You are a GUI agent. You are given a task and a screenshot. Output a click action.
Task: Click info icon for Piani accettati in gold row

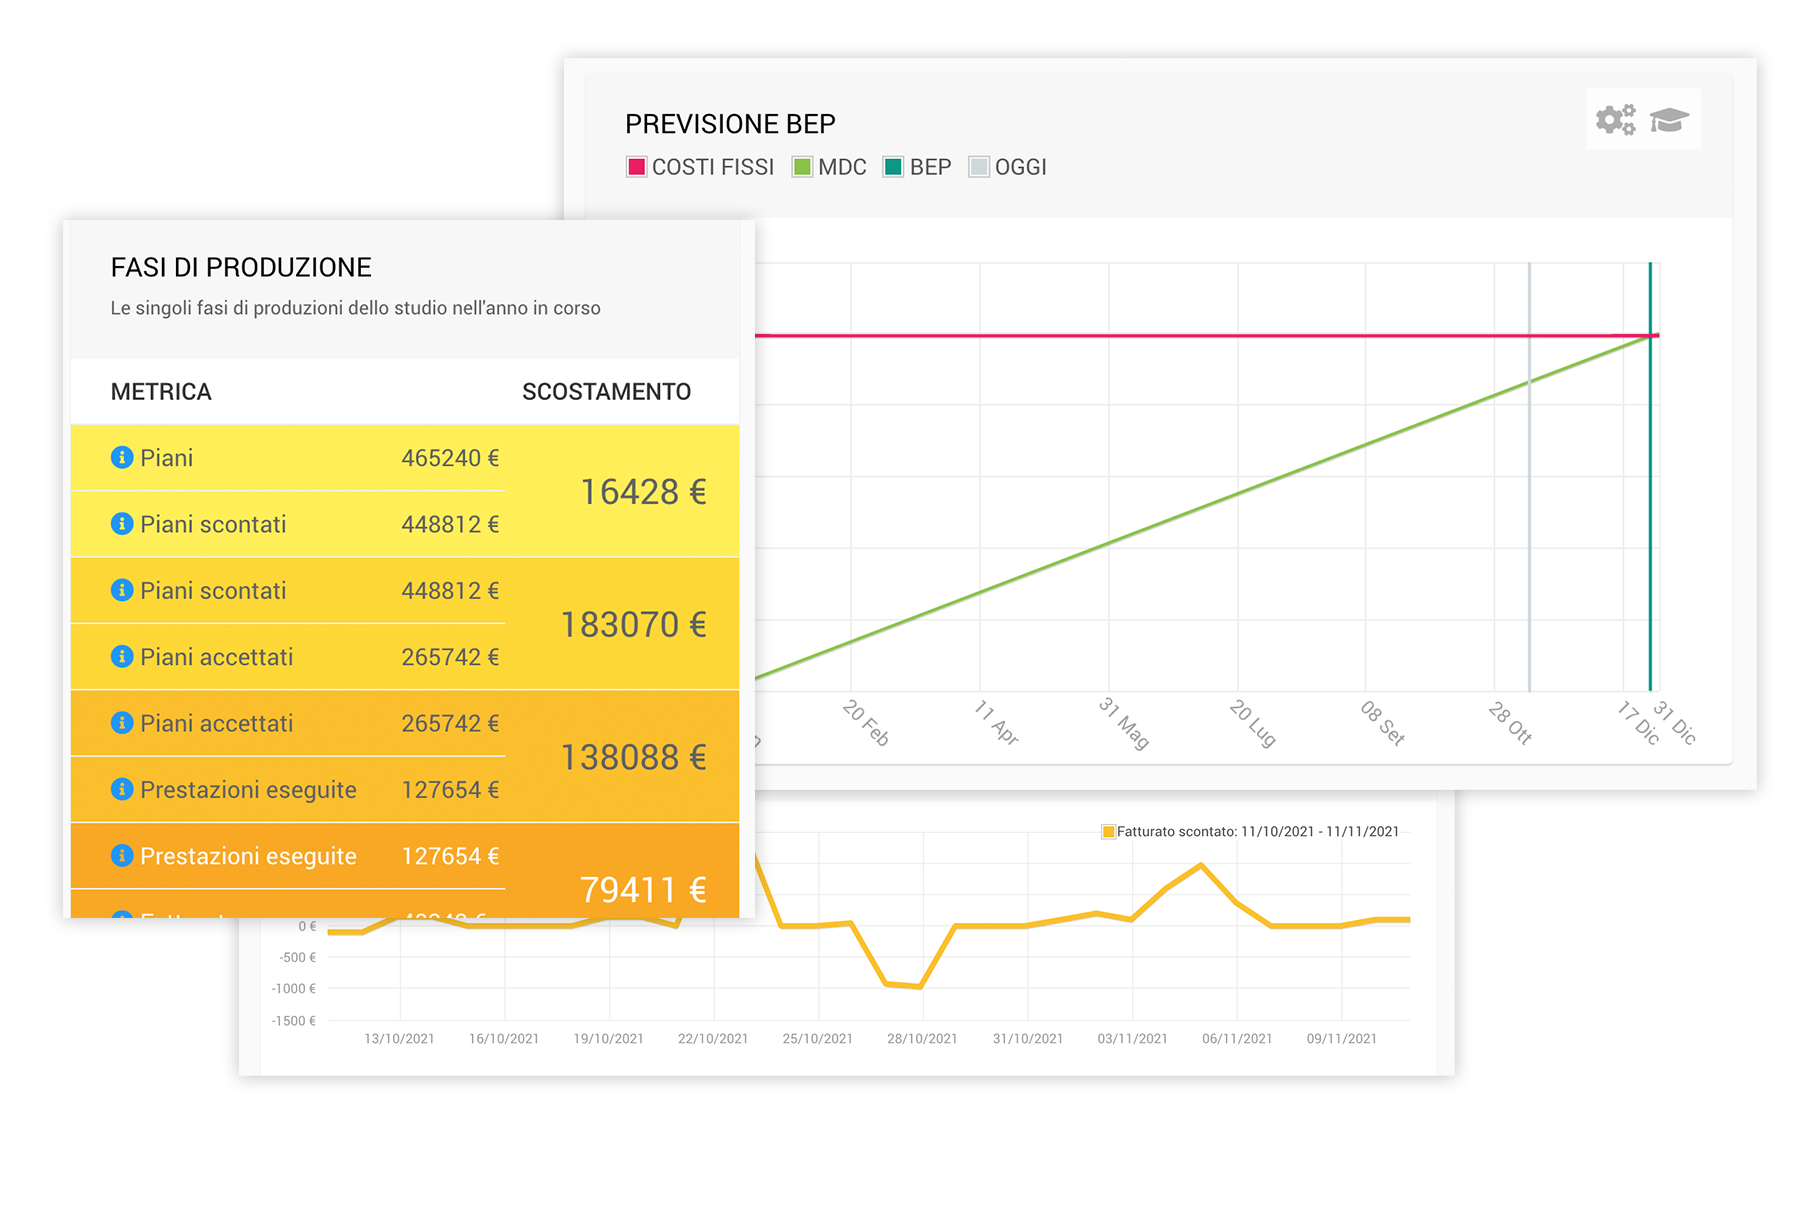122,656
